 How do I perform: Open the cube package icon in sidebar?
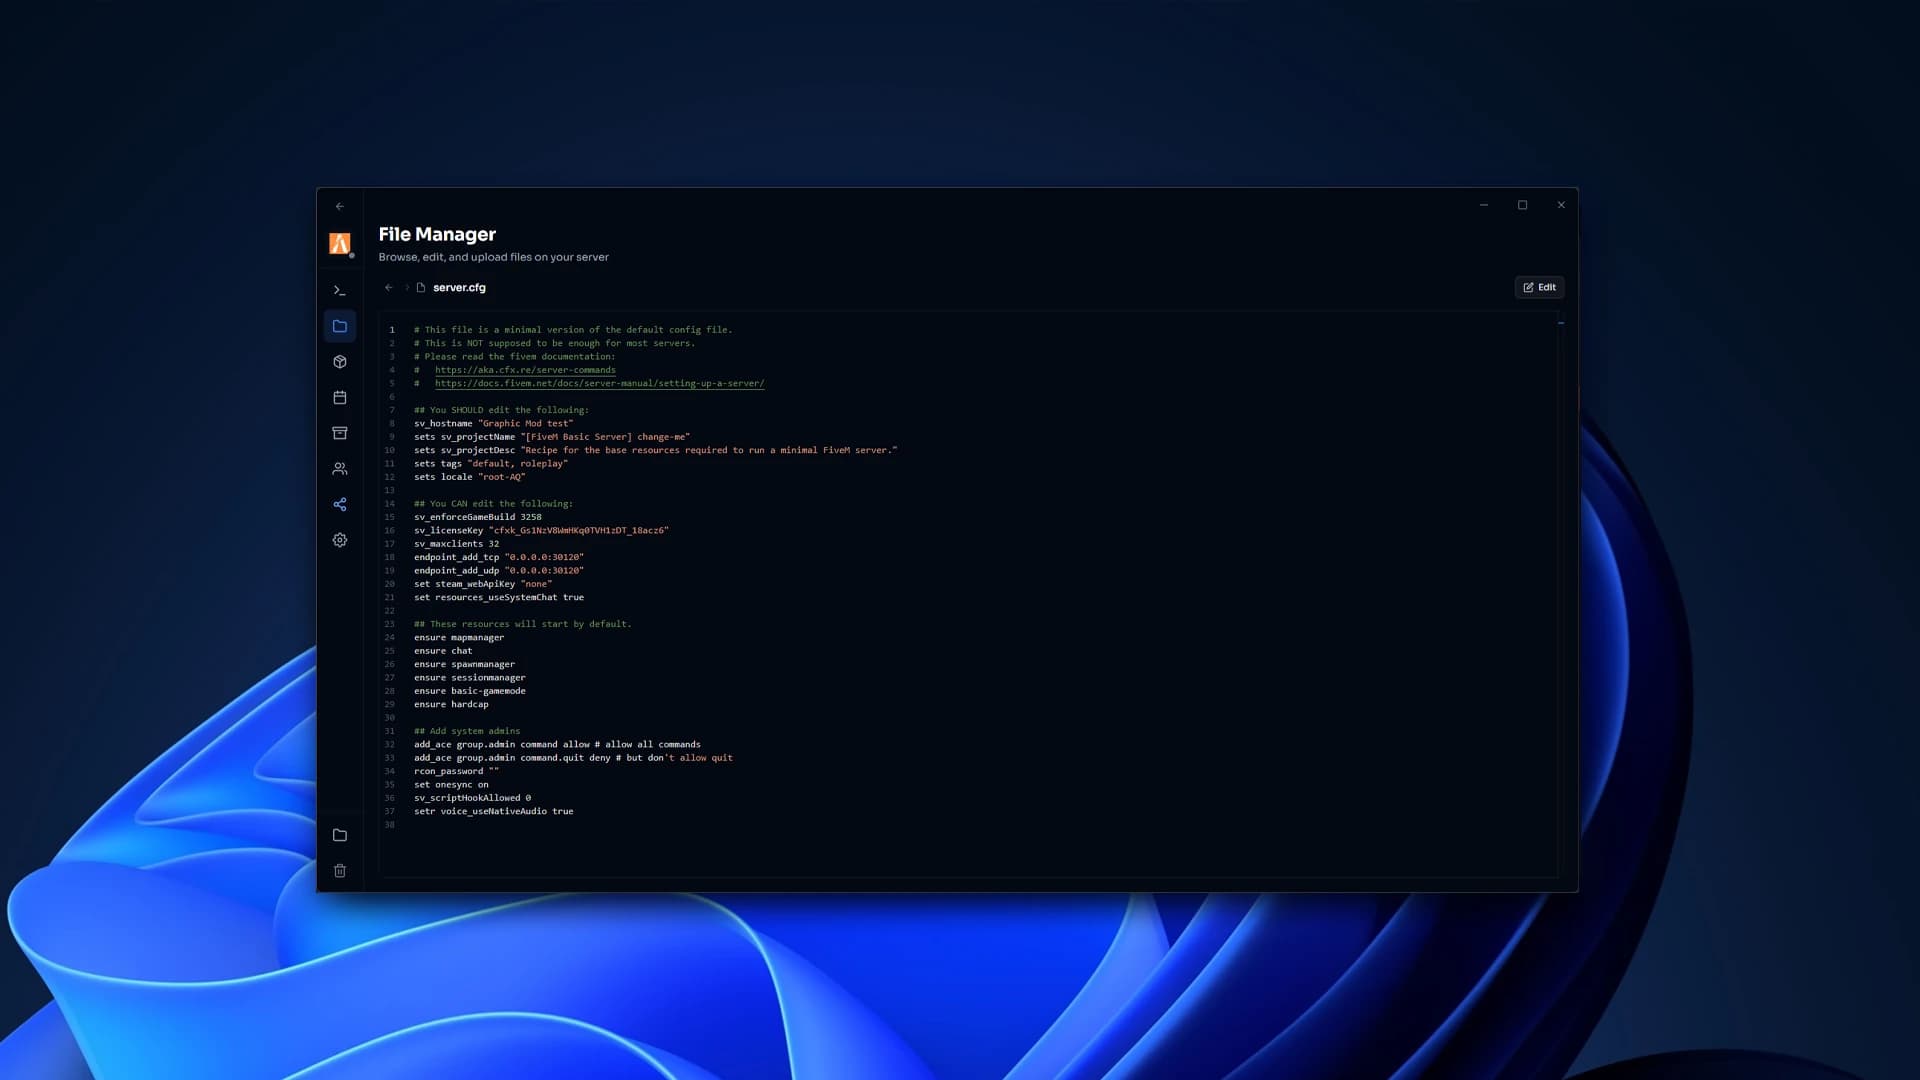(340, 362)
